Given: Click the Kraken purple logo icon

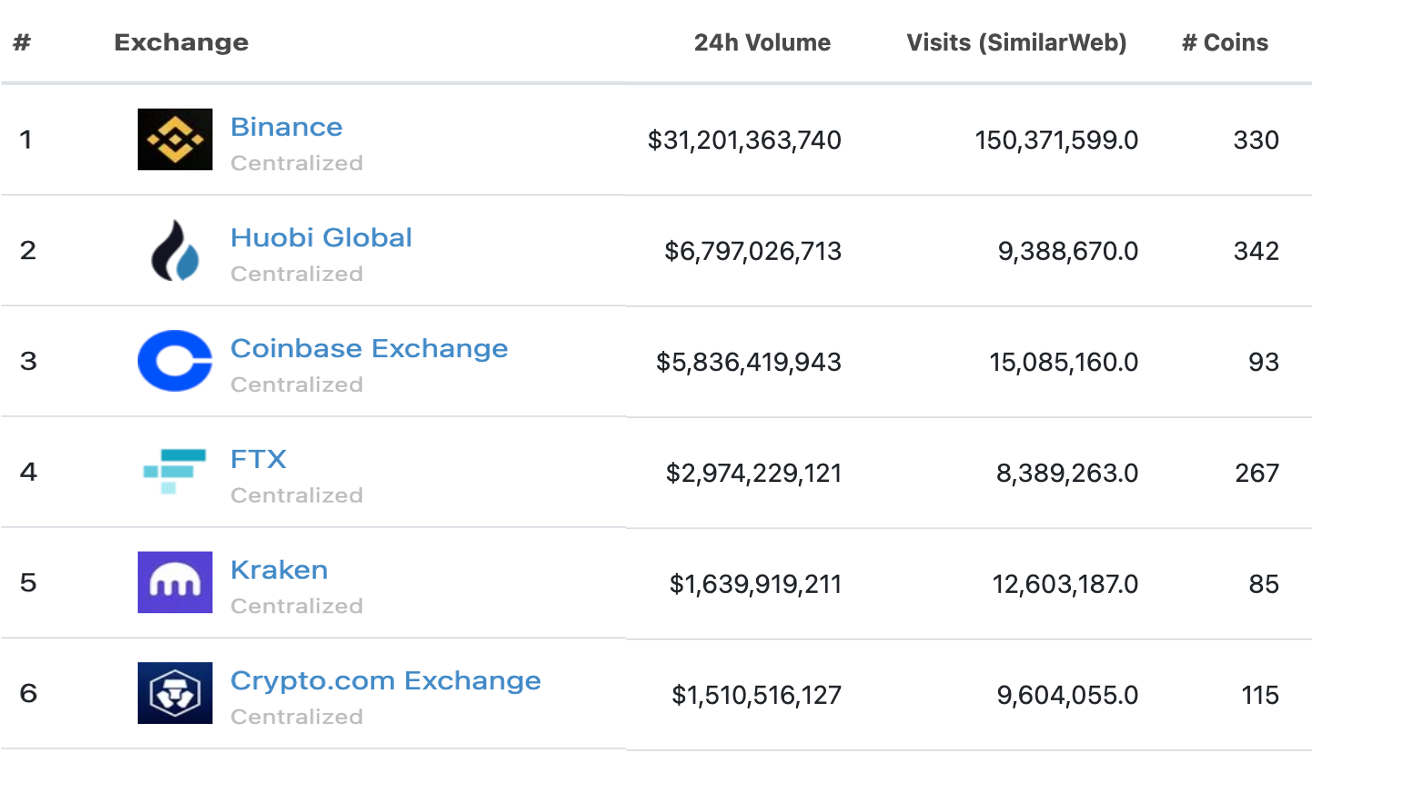Looking at the screenshot, I should tap(175, 582).
